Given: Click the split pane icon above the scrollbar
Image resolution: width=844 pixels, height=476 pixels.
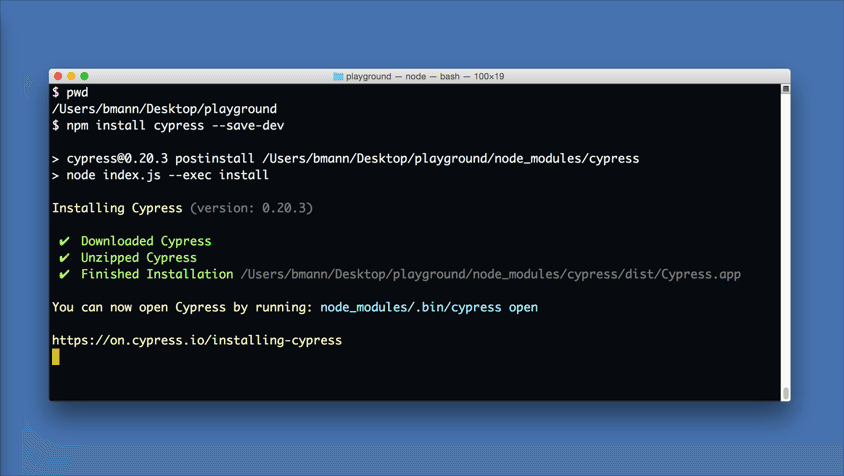Looking at the screenshot, I should pyautogui.click(x=785, y=88).
